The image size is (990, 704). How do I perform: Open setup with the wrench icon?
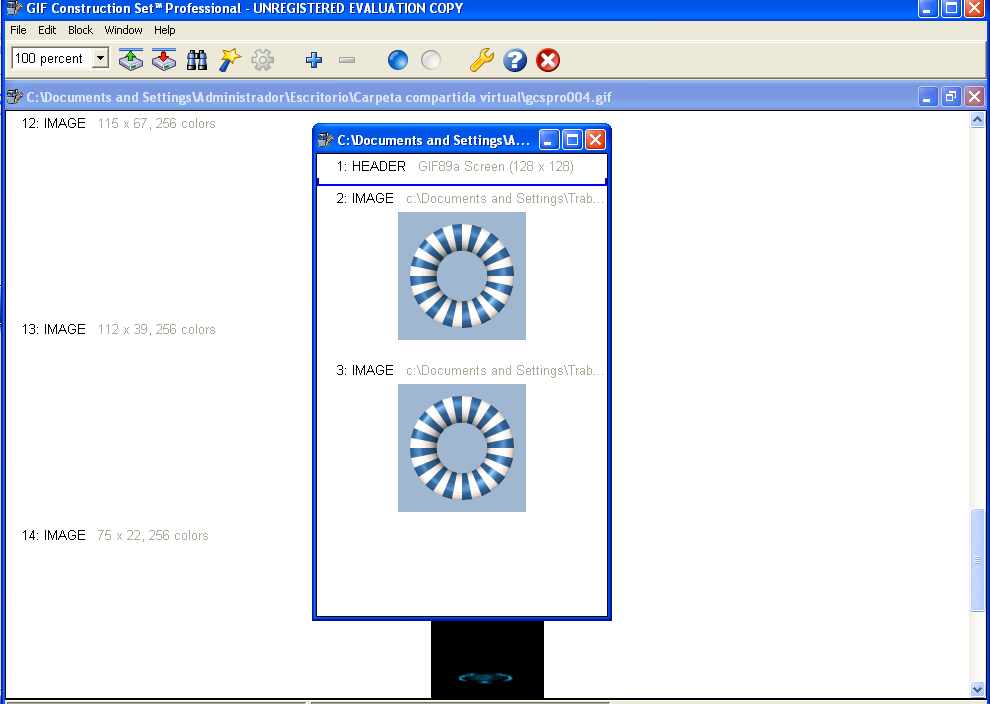coord(482,60)
